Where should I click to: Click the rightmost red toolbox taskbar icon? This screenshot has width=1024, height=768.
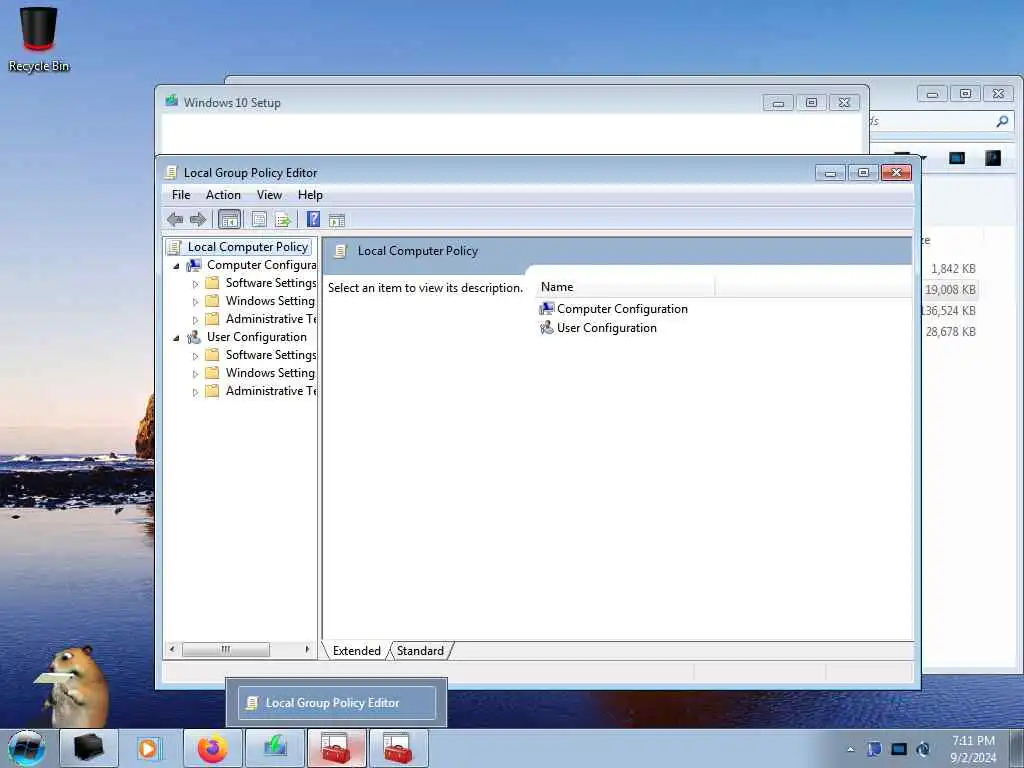(398, 748)
